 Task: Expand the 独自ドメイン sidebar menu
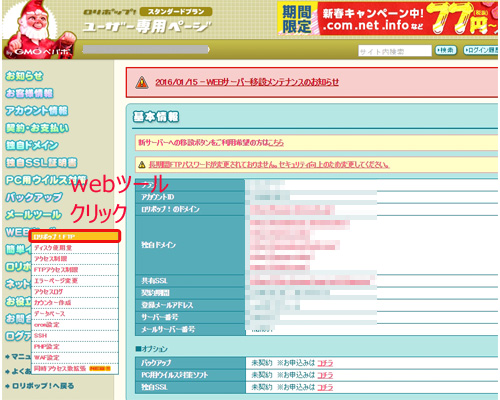(x=32, y=145)
